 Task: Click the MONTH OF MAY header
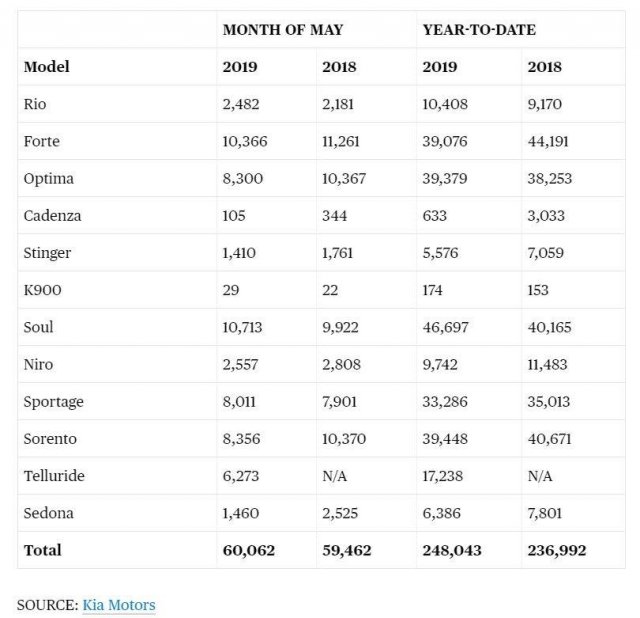coord(283,30)
